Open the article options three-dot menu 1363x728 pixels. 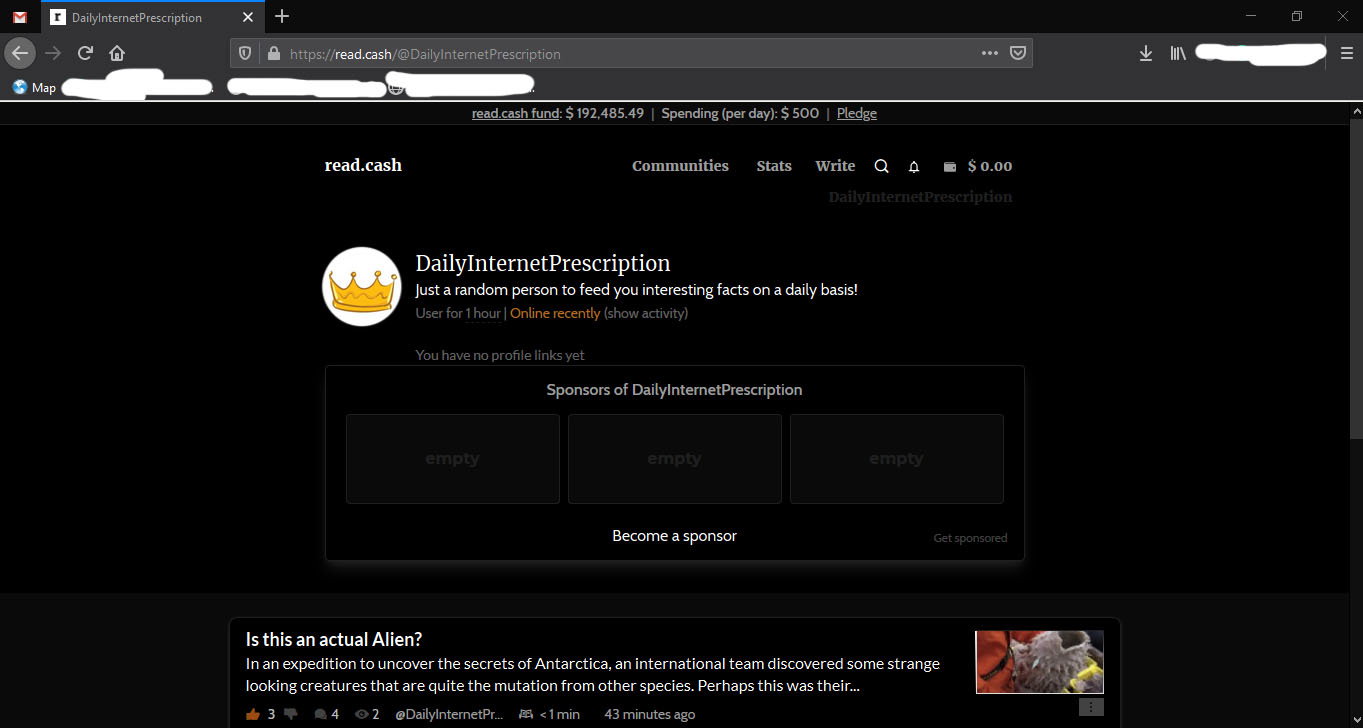tap(1091, 707)
